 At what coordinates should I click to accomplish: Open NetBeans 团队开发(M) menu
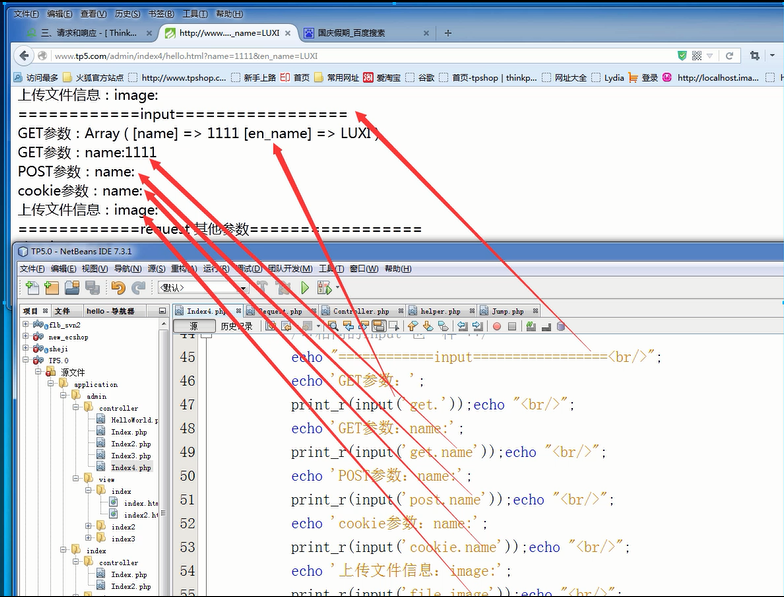click(x=290, y=269)
